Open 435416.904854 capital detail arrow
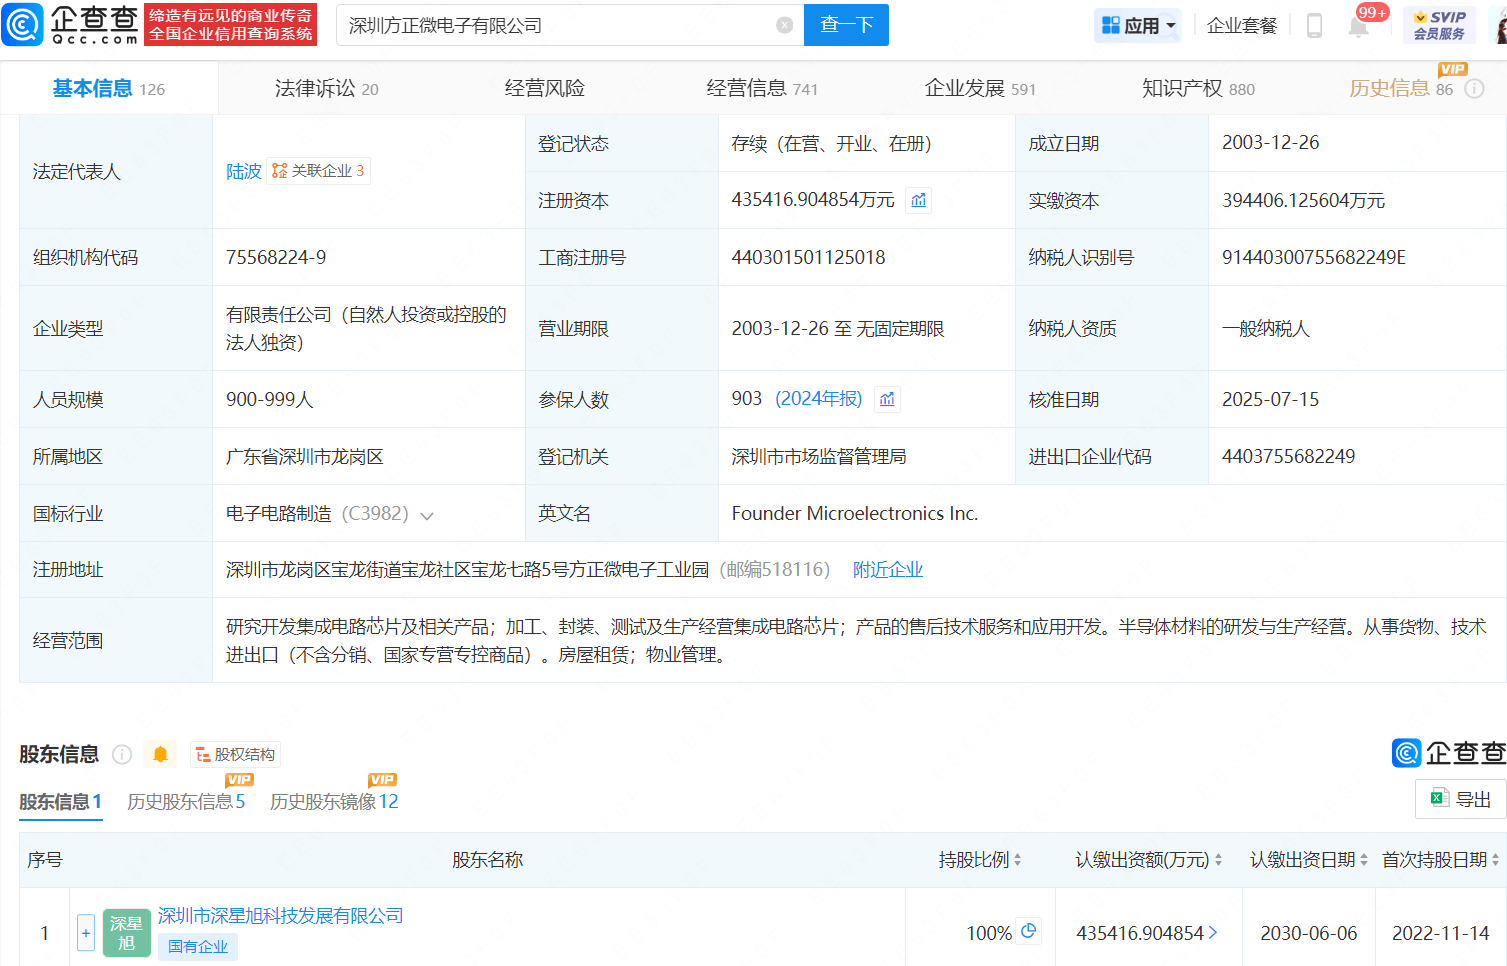The width and height of the screenshot is (1507, 966). click(x=1213, y=932)
